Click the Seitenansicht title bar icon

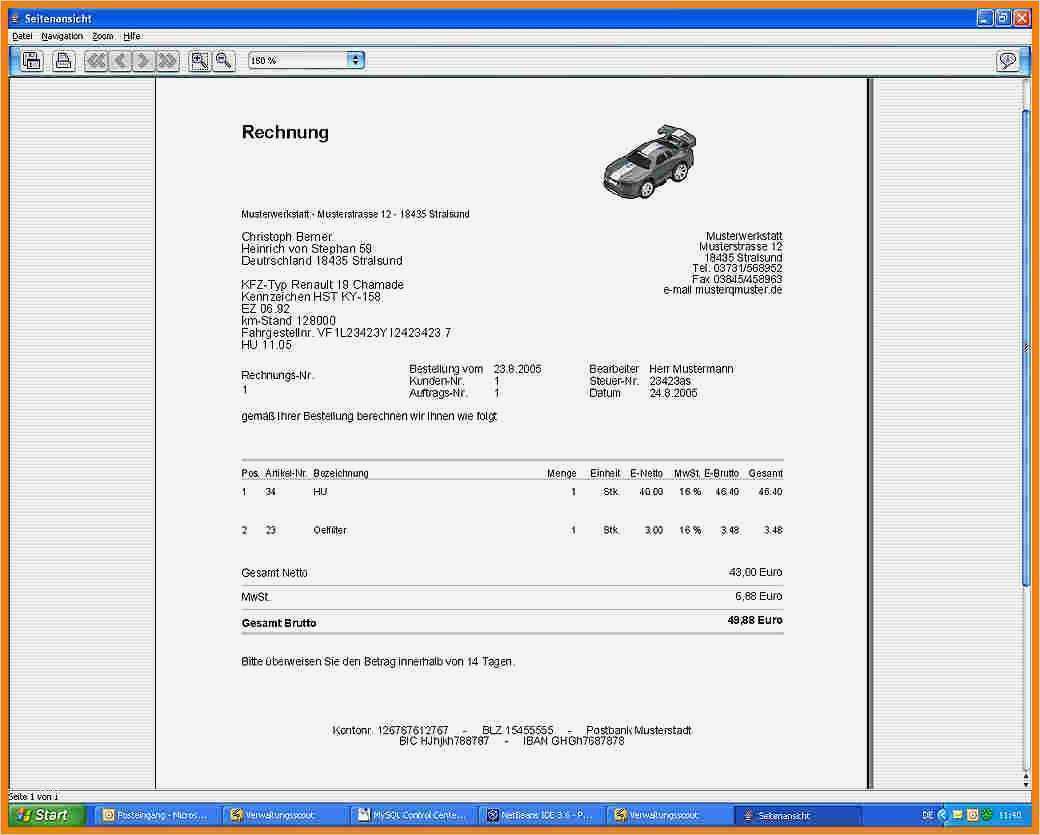[15, 19]
